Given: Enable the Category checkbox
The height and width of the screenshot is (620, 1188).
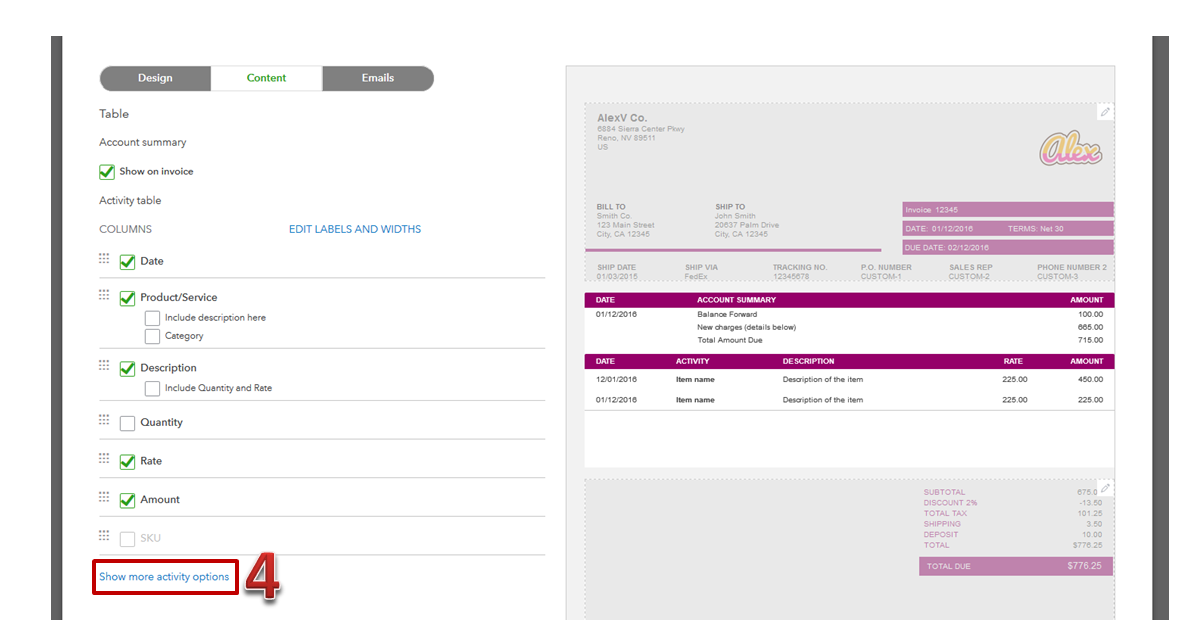Looking at the screenshot, I should pos(152,337).
